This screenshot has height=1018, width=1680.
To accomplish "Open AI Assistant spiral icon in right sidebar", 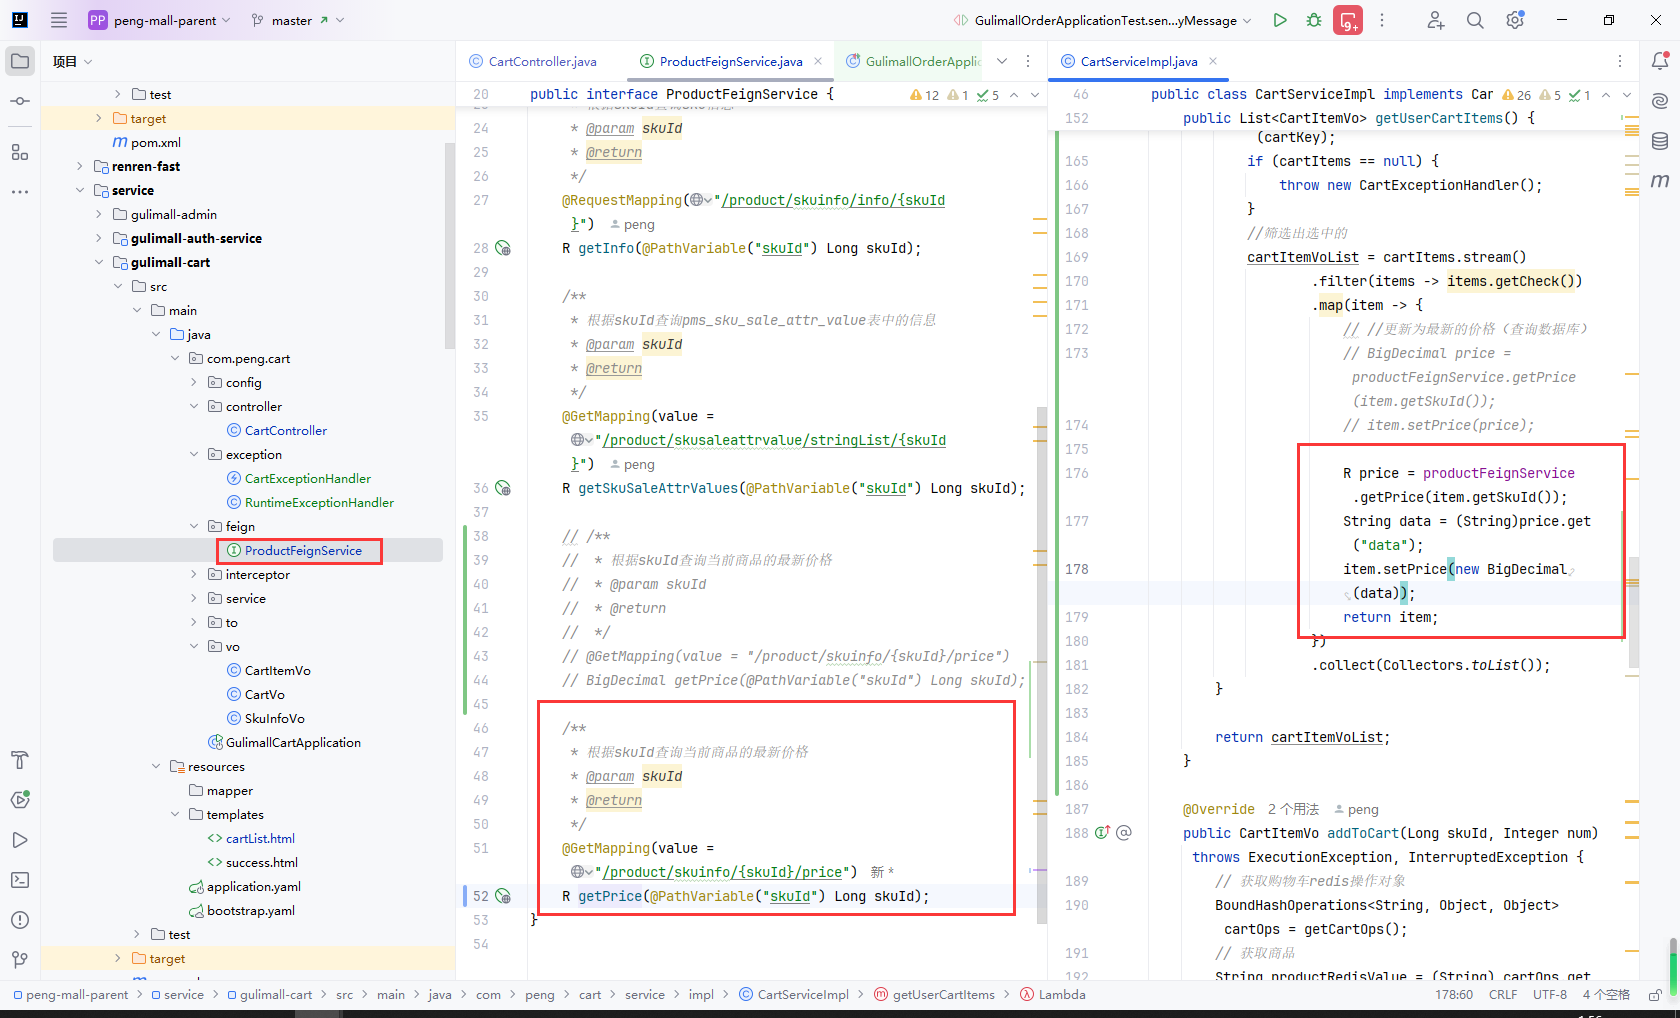I will click(x=1660, y=101).
